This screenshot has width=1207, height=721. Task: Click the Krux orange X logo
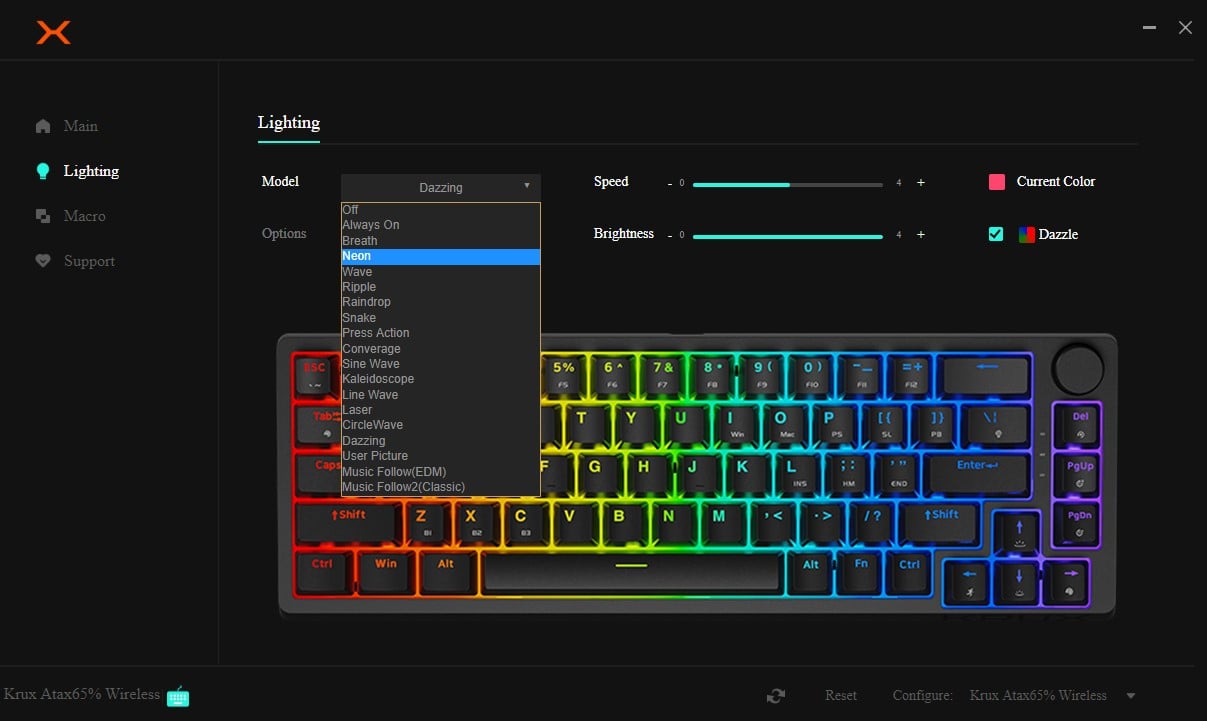(x=53, y=33)
